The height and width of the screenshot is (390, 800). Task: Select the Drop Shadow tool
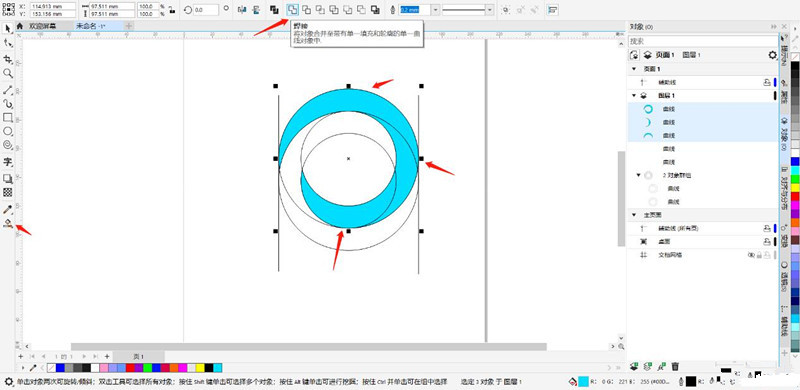coord(8,179)
